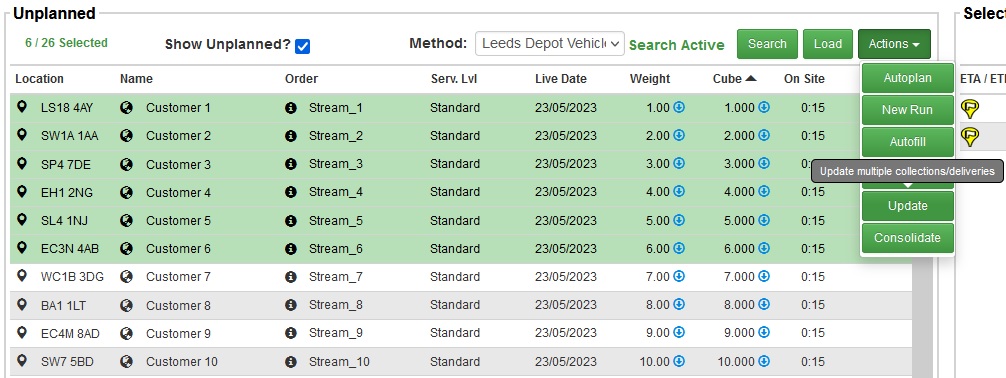Screen dimensions: 1006x378
Task: Click the Customer 9 name text
Action: [x=178, y=333]
